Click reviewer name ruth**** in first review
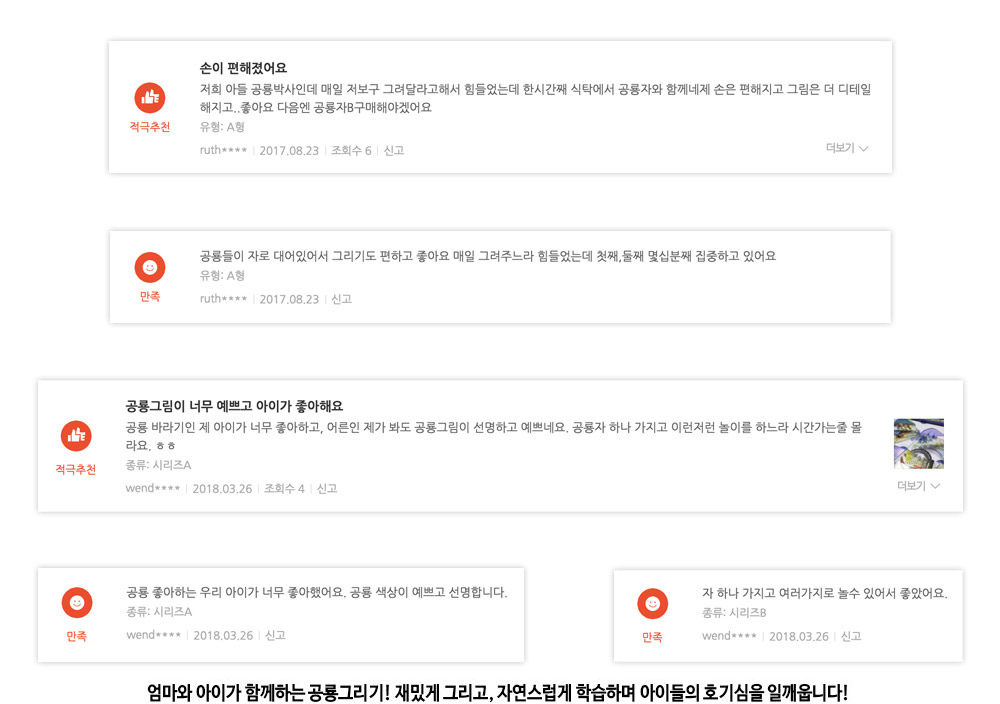This screenshot has height=704, width=1000. pos(223,150)
